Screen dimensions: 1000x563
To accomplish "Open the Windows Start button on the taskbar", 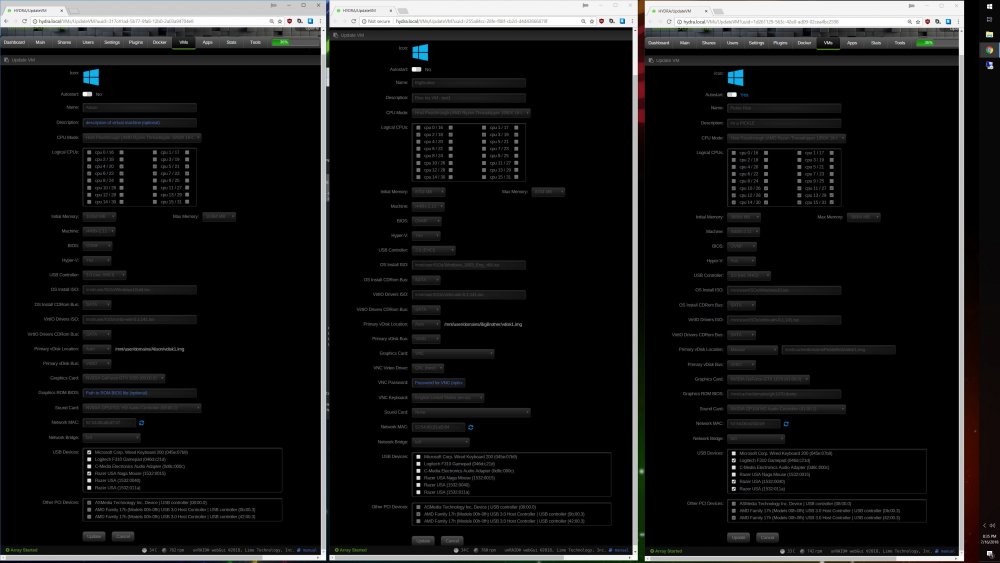I will [989, 7].
